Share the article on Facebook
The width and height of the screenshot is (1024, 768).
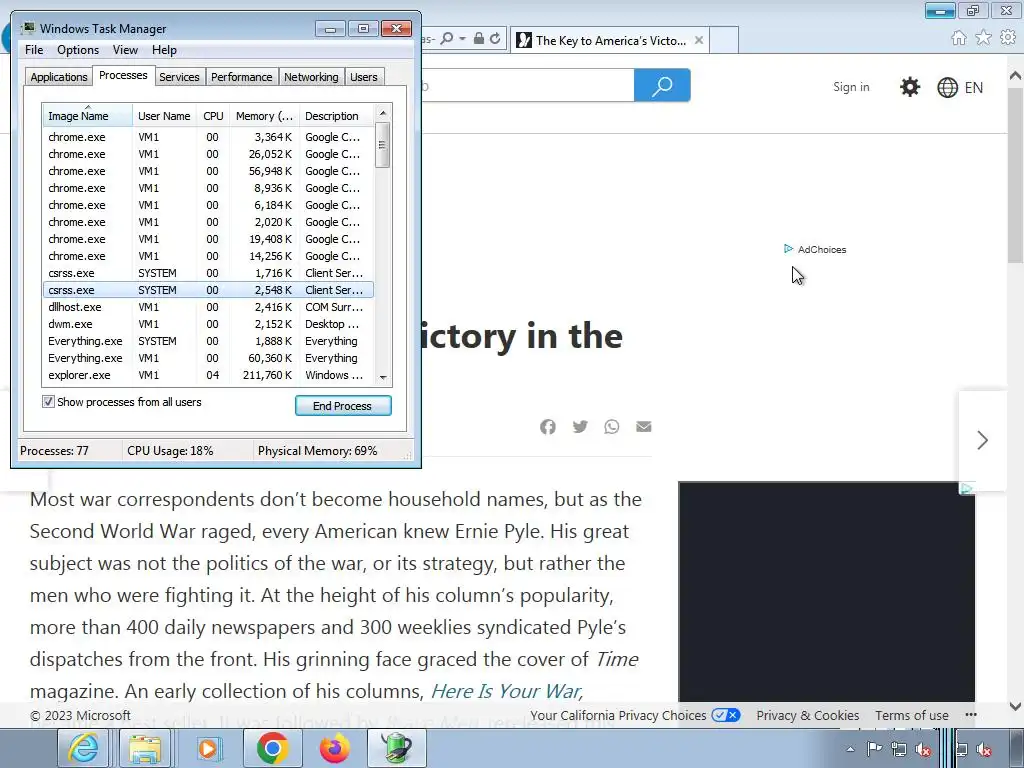click(548, 426)
